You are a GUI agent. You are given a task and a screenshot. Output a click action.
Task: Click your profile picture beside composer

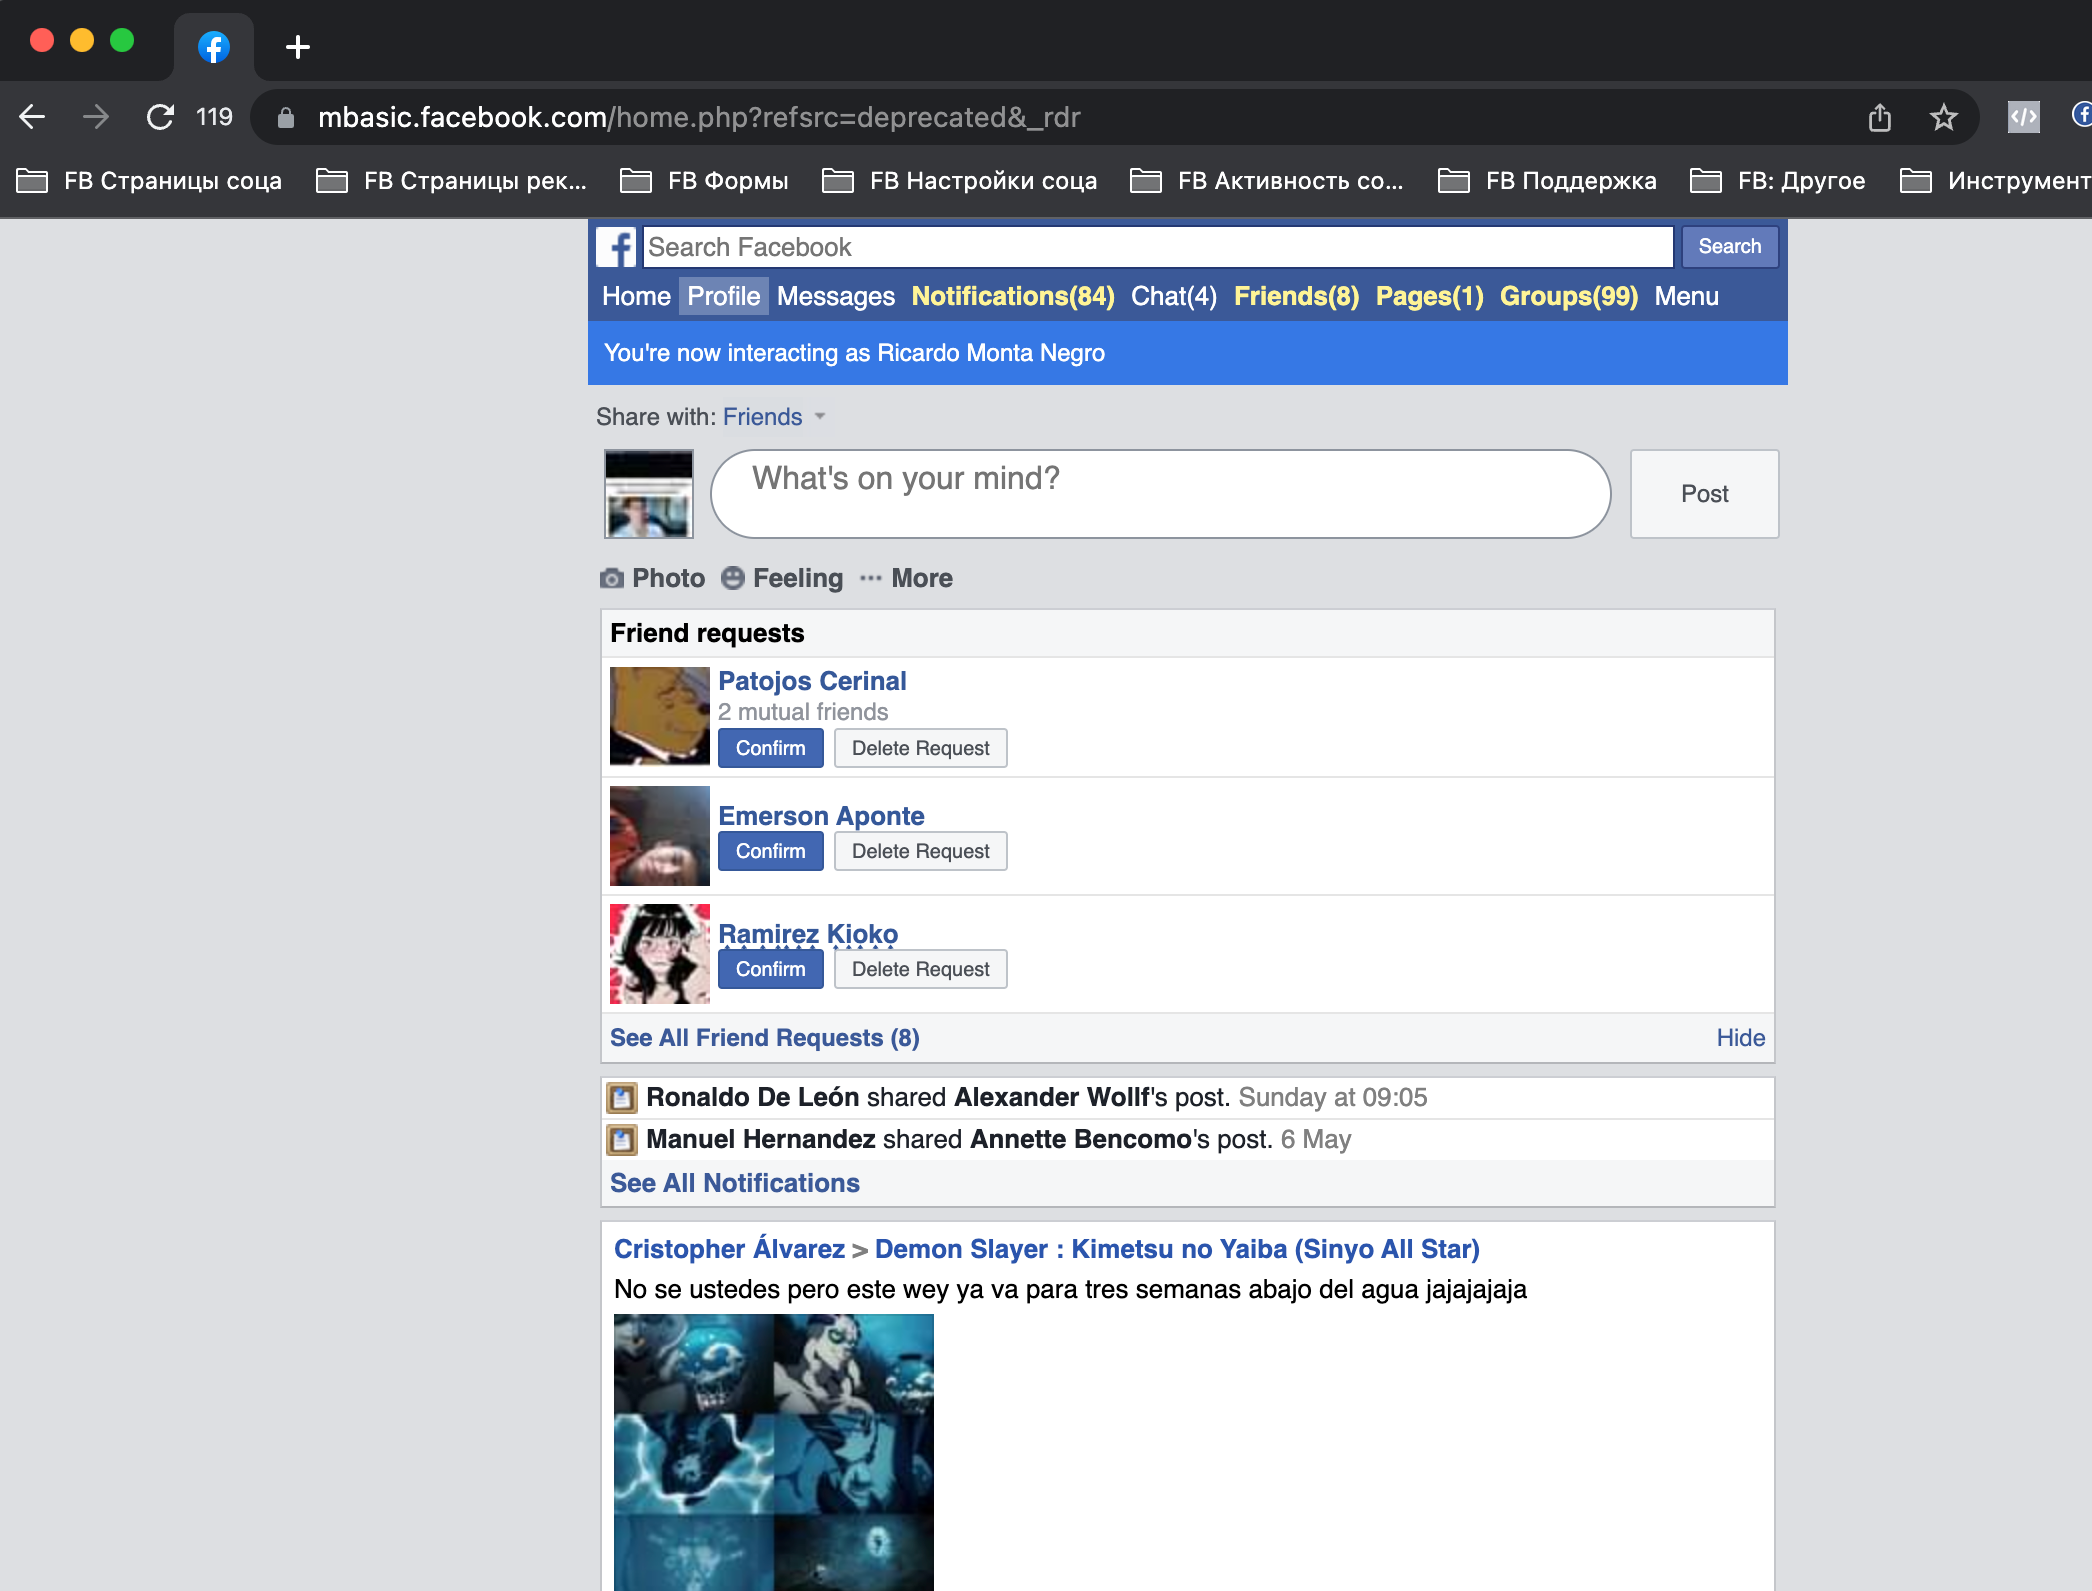(649, 494)
